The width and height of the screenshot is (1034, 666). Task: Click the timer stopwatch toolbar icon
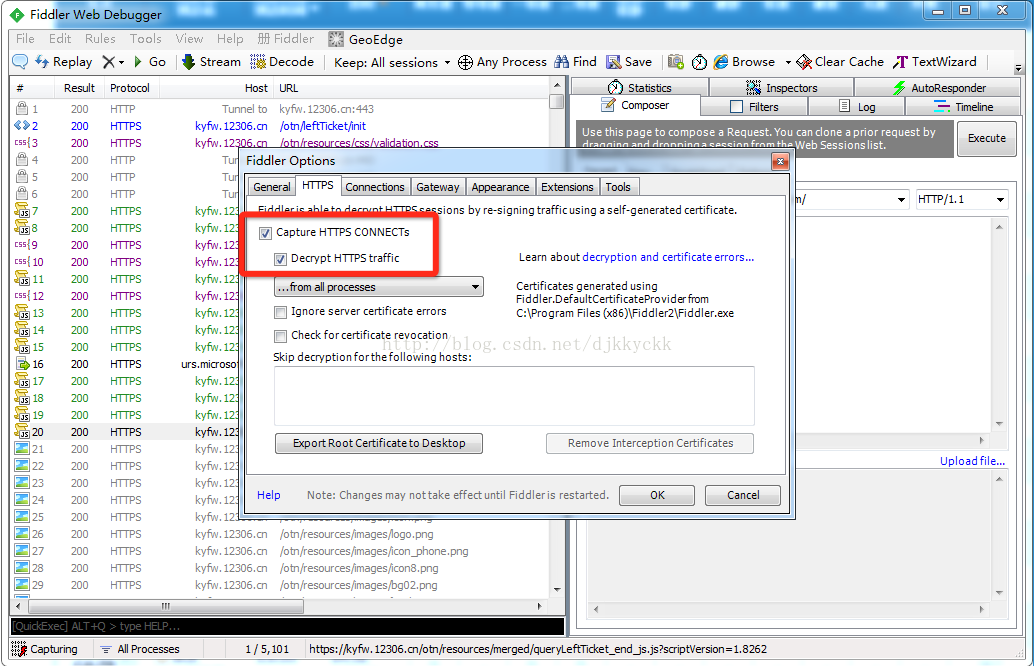(x=699, y=62)
